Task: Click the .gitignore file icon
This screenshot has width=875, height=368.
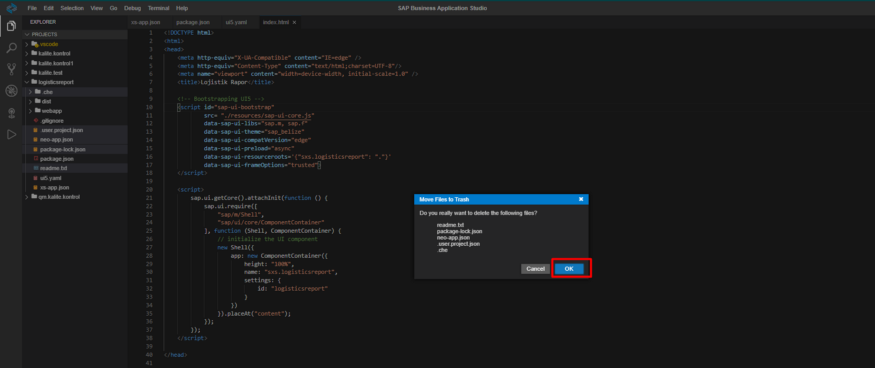Action: tap(36, 120)
